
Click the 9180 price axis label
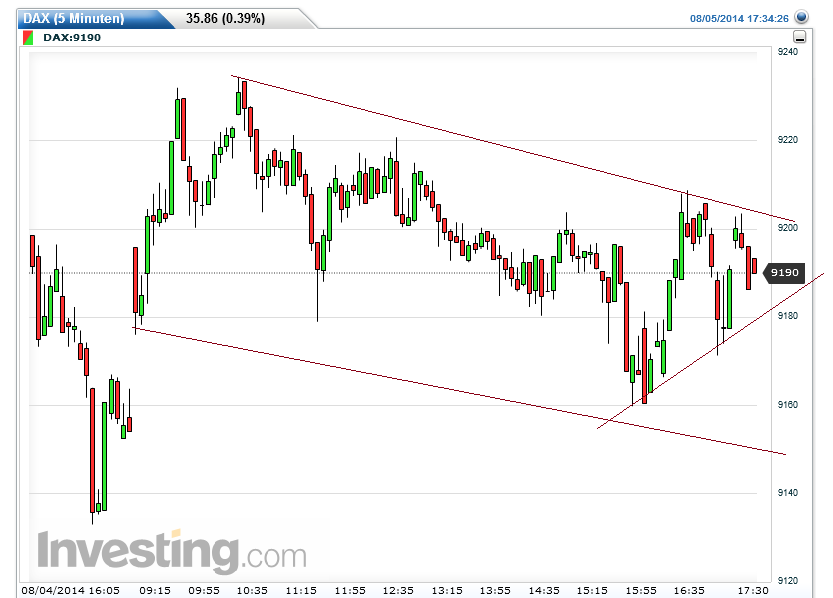[787, 316]
